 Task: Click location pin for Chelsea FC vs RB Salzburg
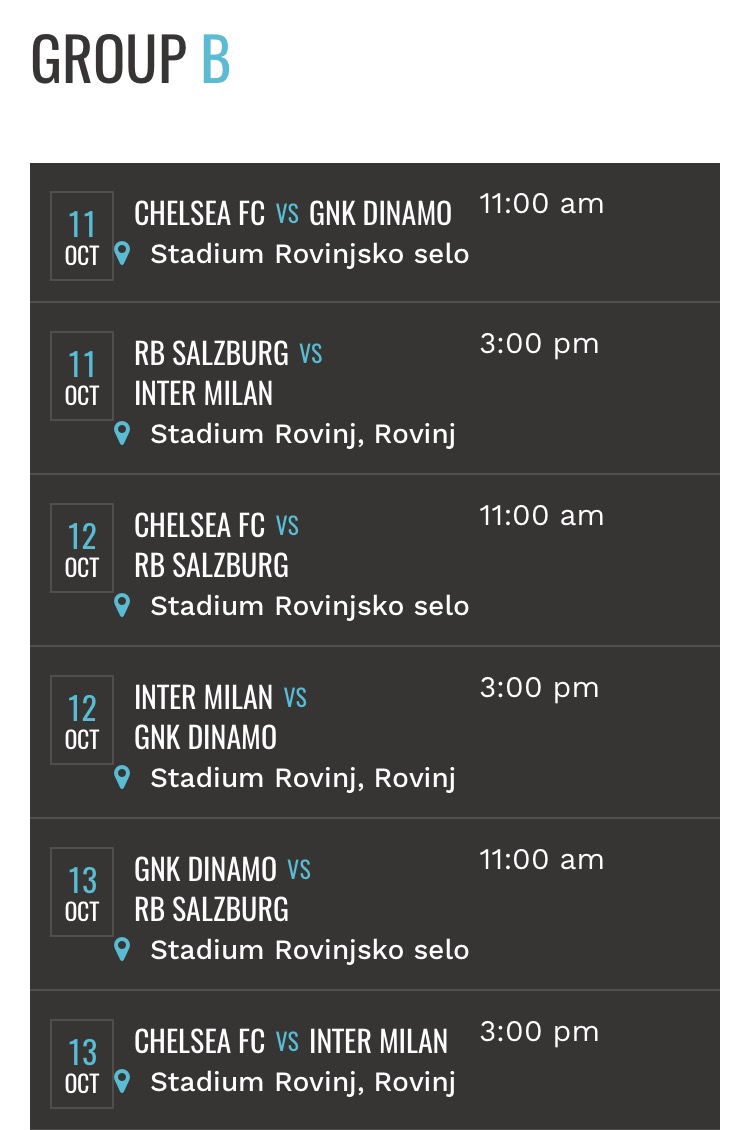click(122, 605)
